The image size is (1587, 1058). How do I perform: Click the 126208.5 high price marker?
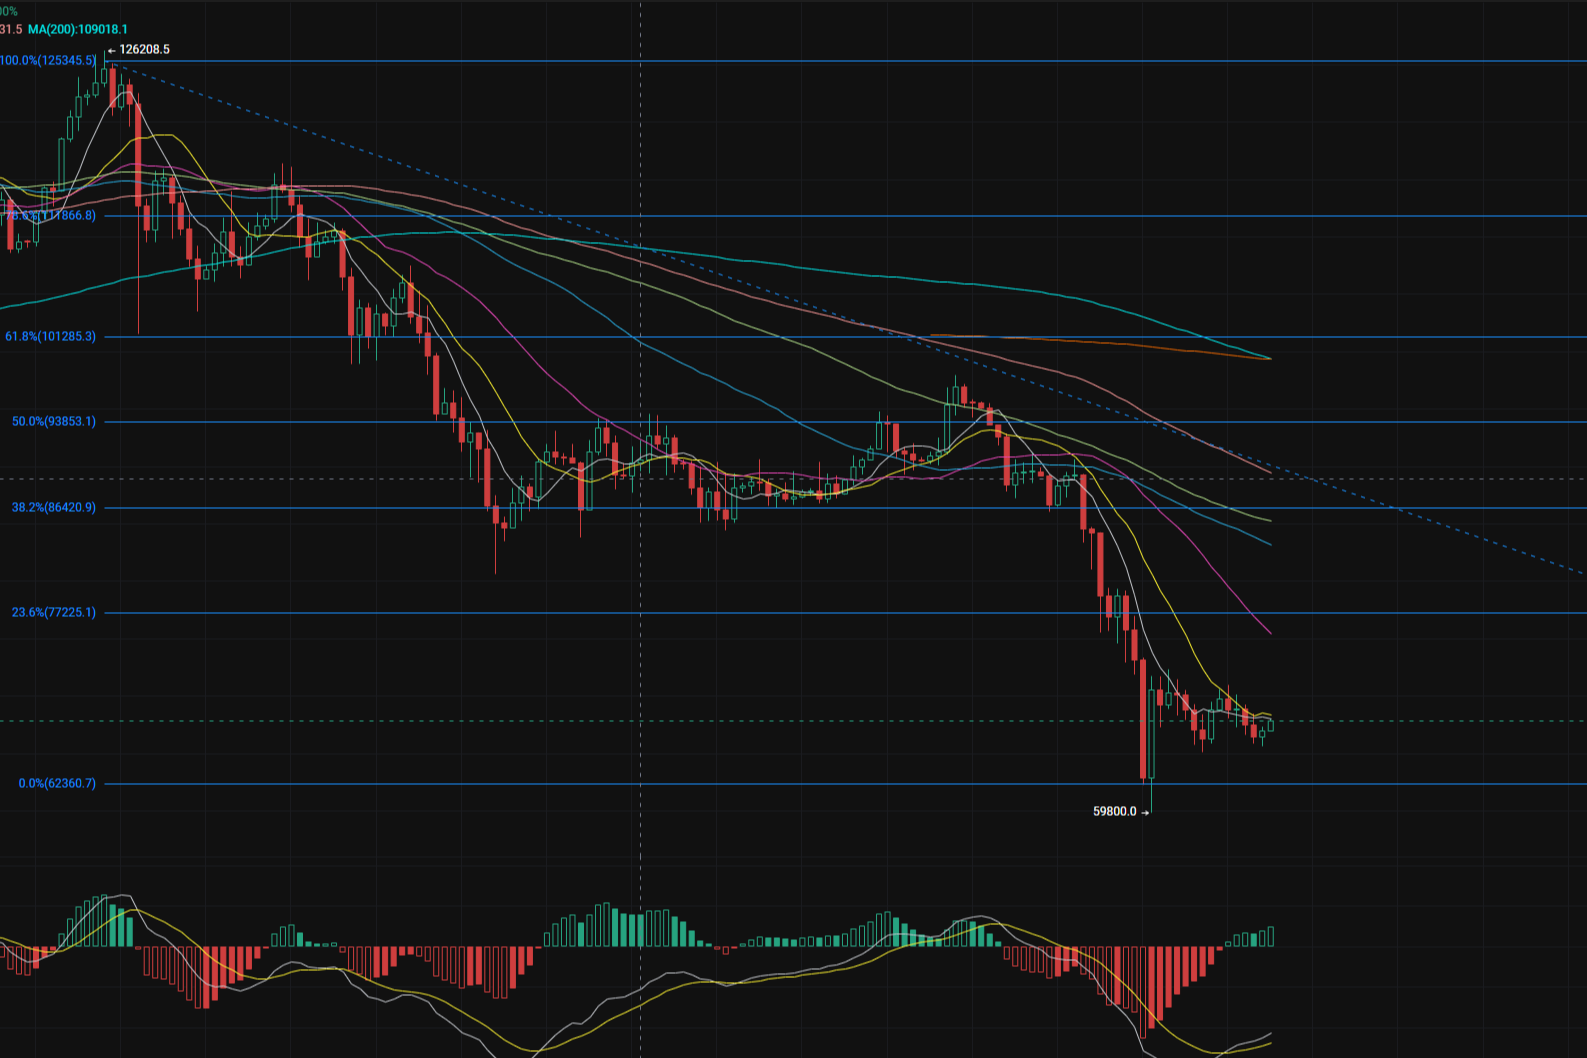point(144,50)
